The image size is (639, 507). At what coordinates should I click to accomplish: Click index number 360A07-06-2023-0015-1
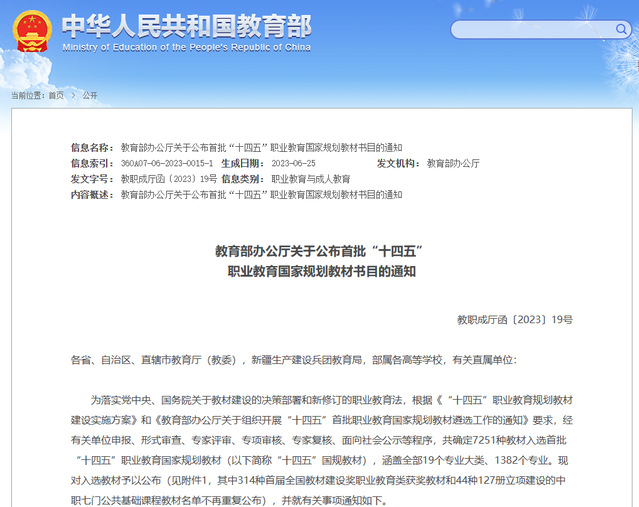166,163
